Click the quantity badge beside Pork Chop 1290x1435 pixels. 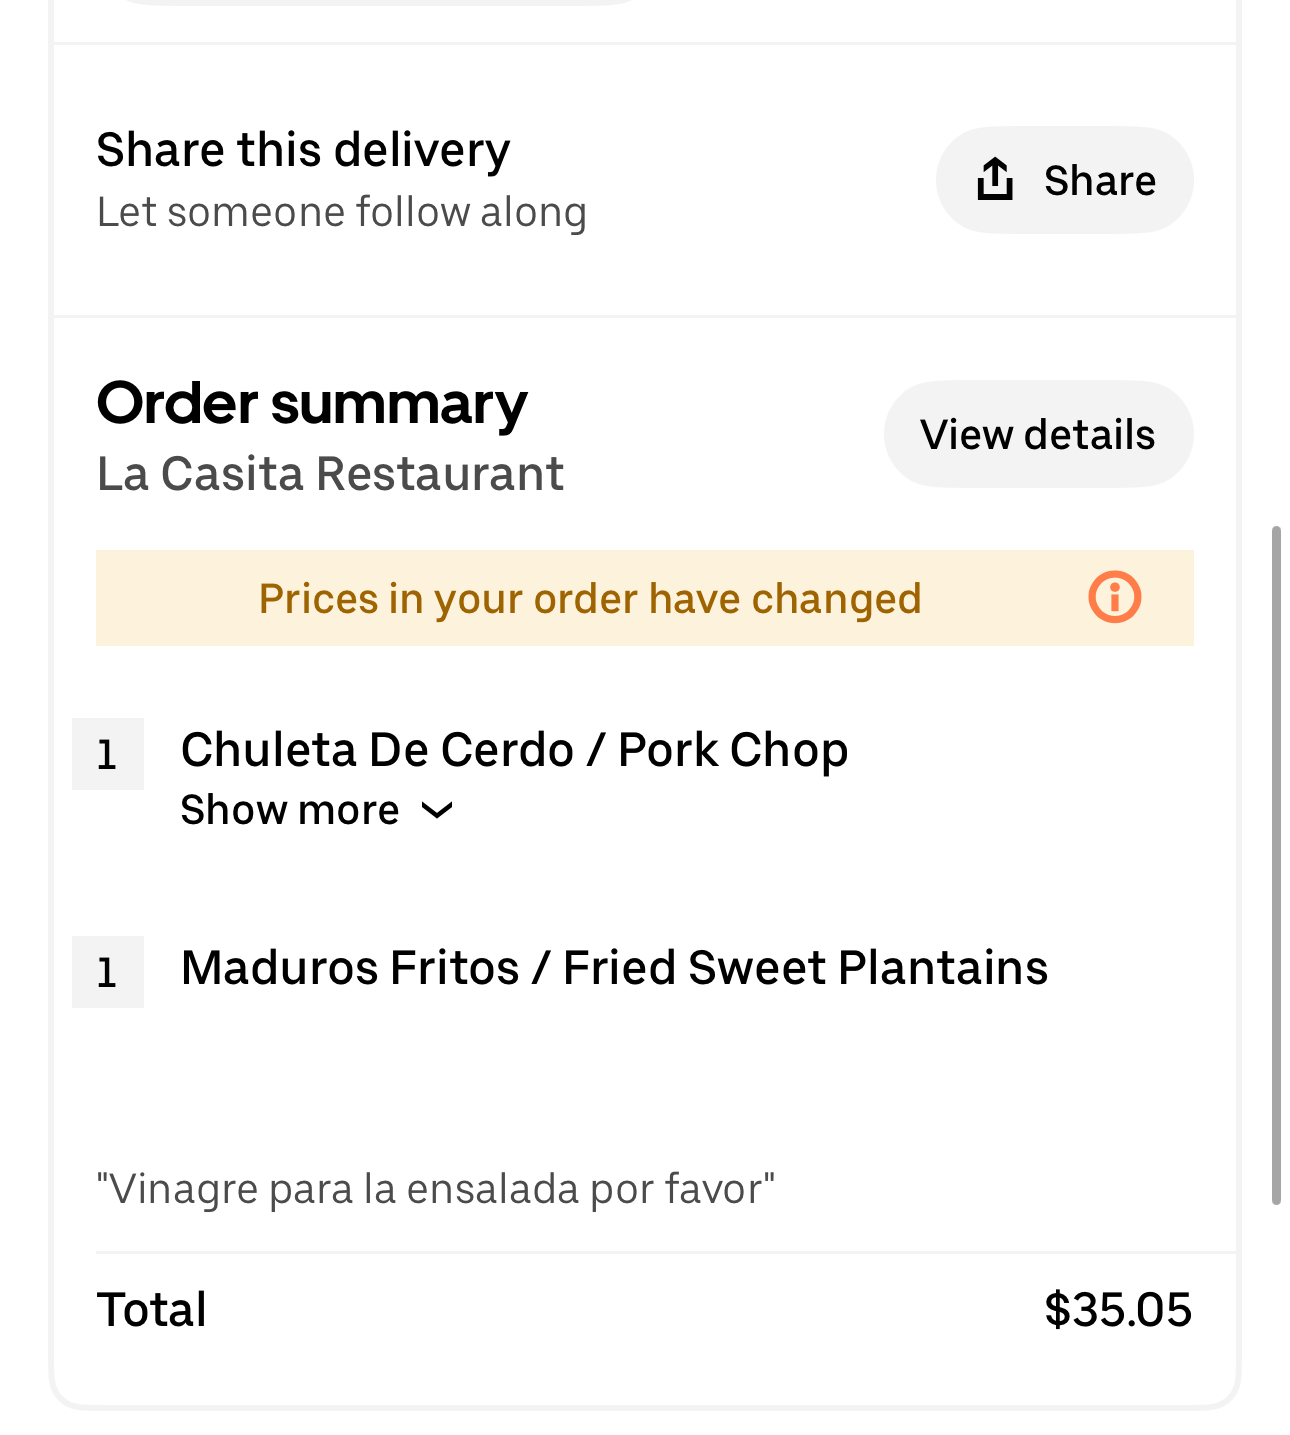coord(108,754)
